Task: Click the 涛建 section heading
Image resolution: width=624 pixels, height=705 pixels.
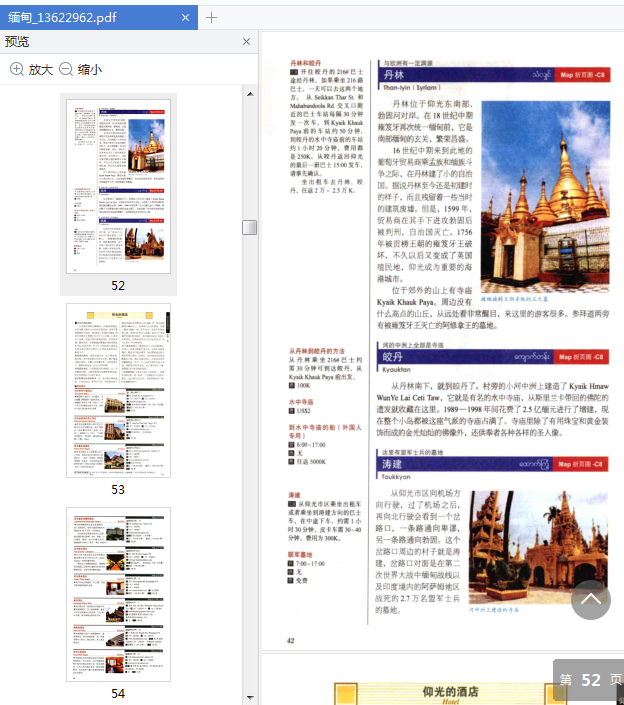Action: point(392,464)
